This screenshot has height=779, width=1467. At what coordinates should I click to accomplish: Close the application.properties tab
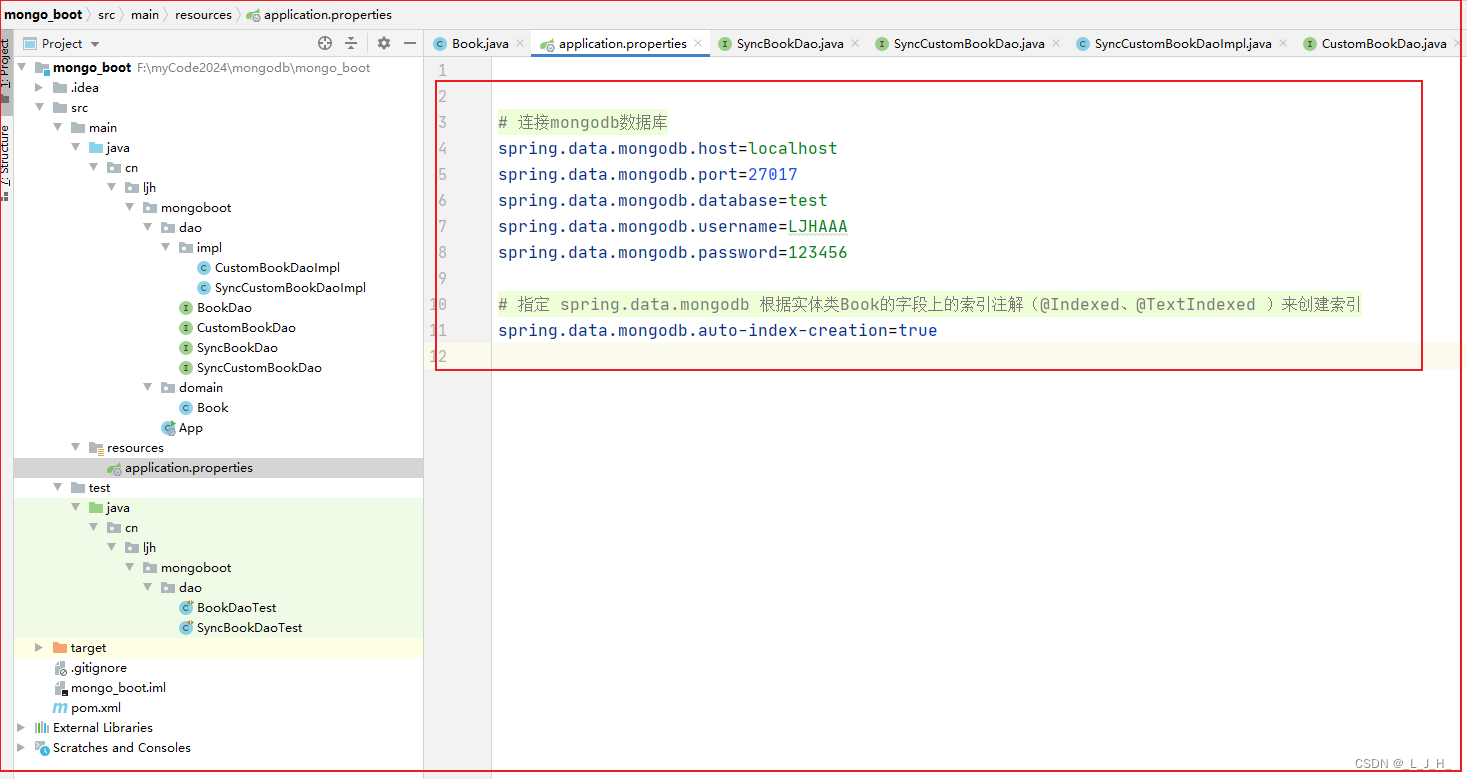[x=698, y=43]
